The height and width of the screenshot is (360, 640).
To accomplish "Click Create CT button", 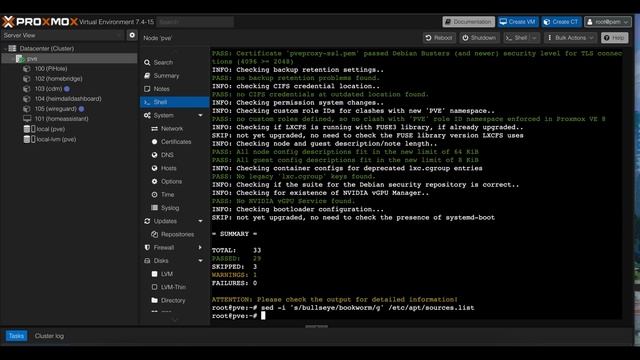I will click(x=561, y=22).
